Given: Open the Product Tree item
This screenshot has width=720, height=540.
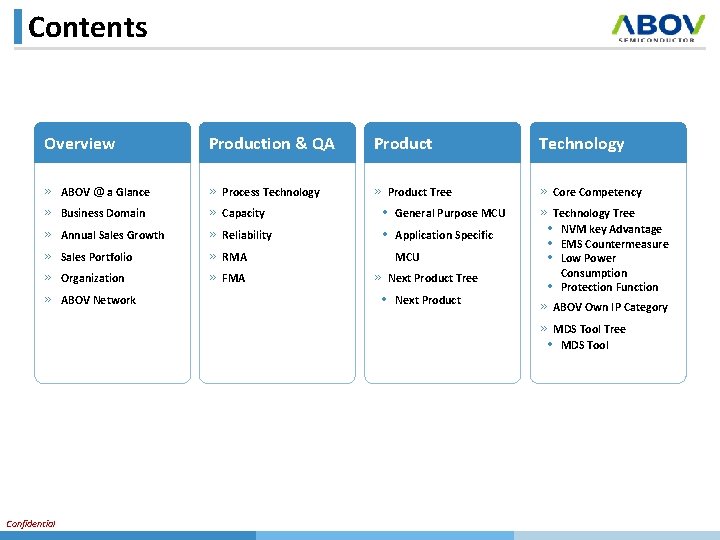Looking at the screenshot, I should [x=420, y=192].
